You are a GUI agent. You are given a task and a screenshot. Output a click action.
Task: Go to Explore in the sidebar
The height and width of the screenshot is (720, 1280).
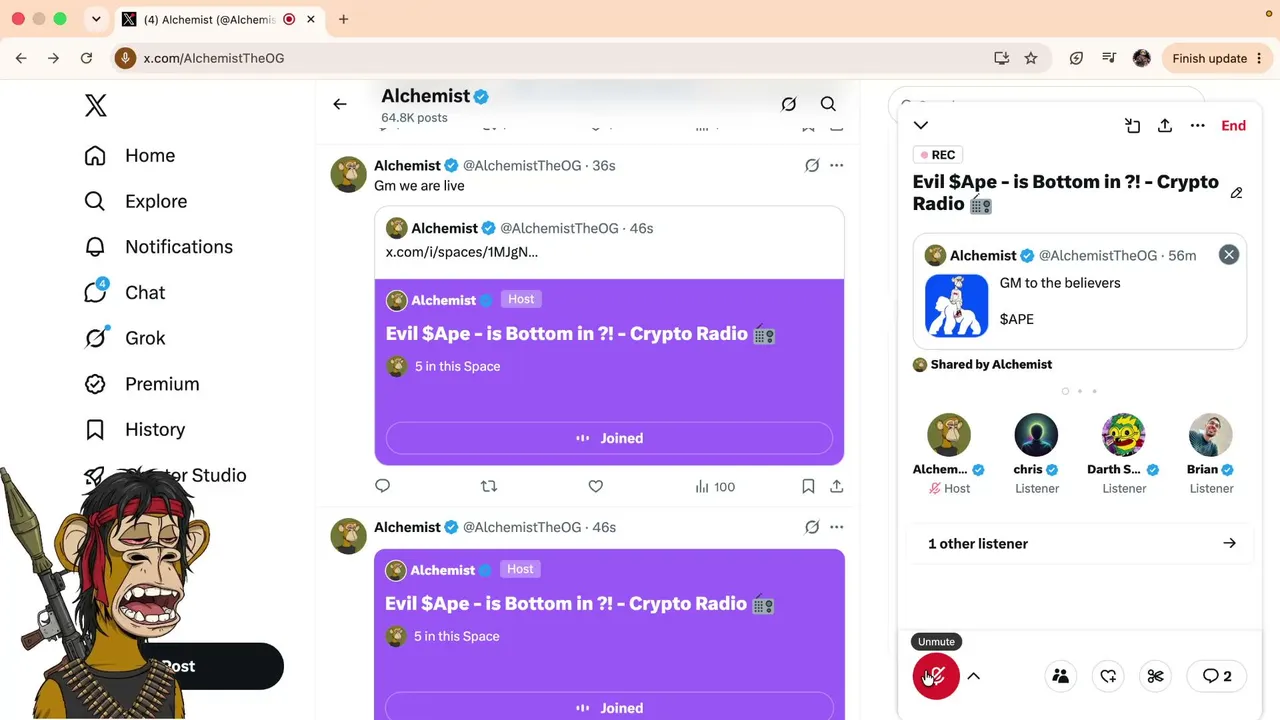point(136,201)
